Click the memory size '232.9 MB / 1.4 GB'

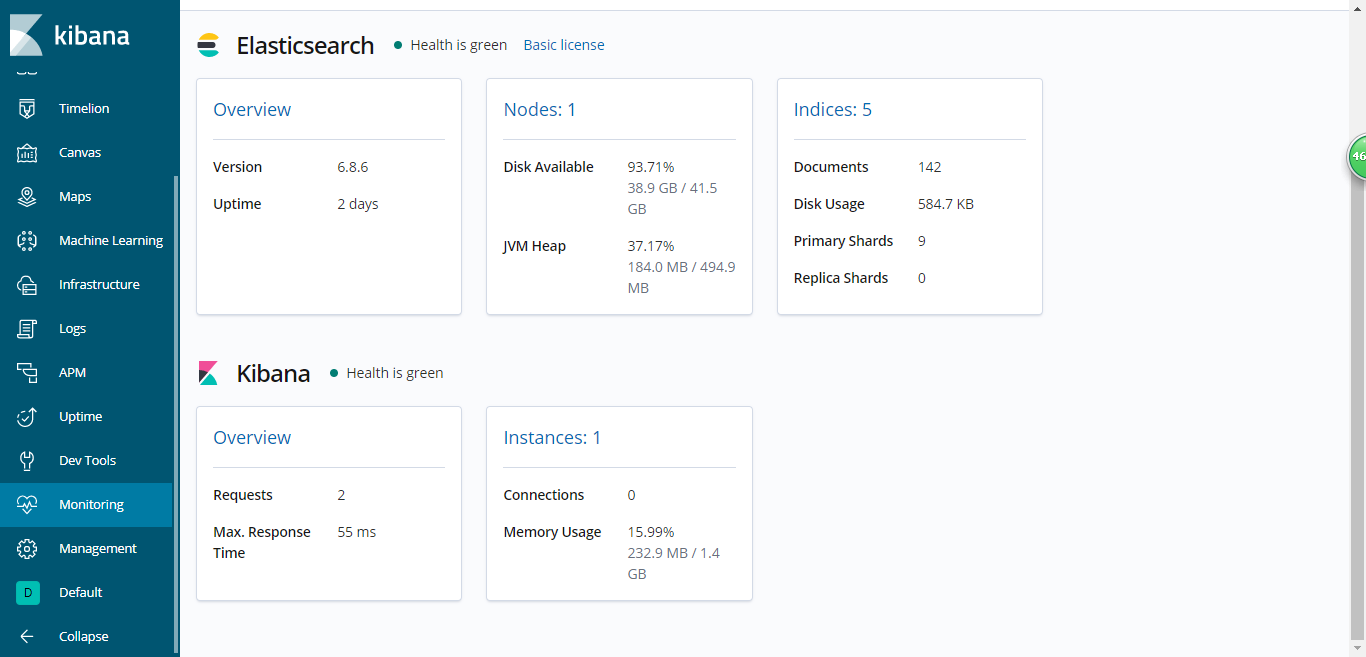point(674,564)
